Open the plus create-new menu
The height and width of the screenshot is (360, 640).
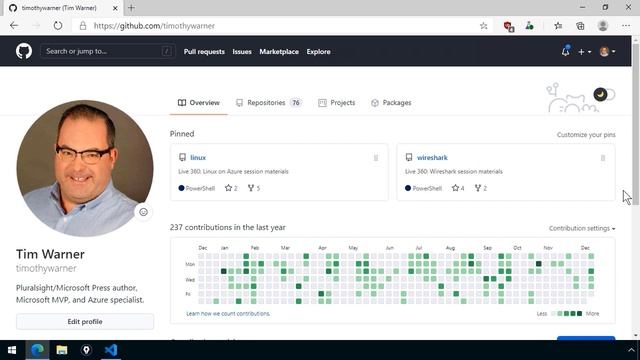(584, 52)
